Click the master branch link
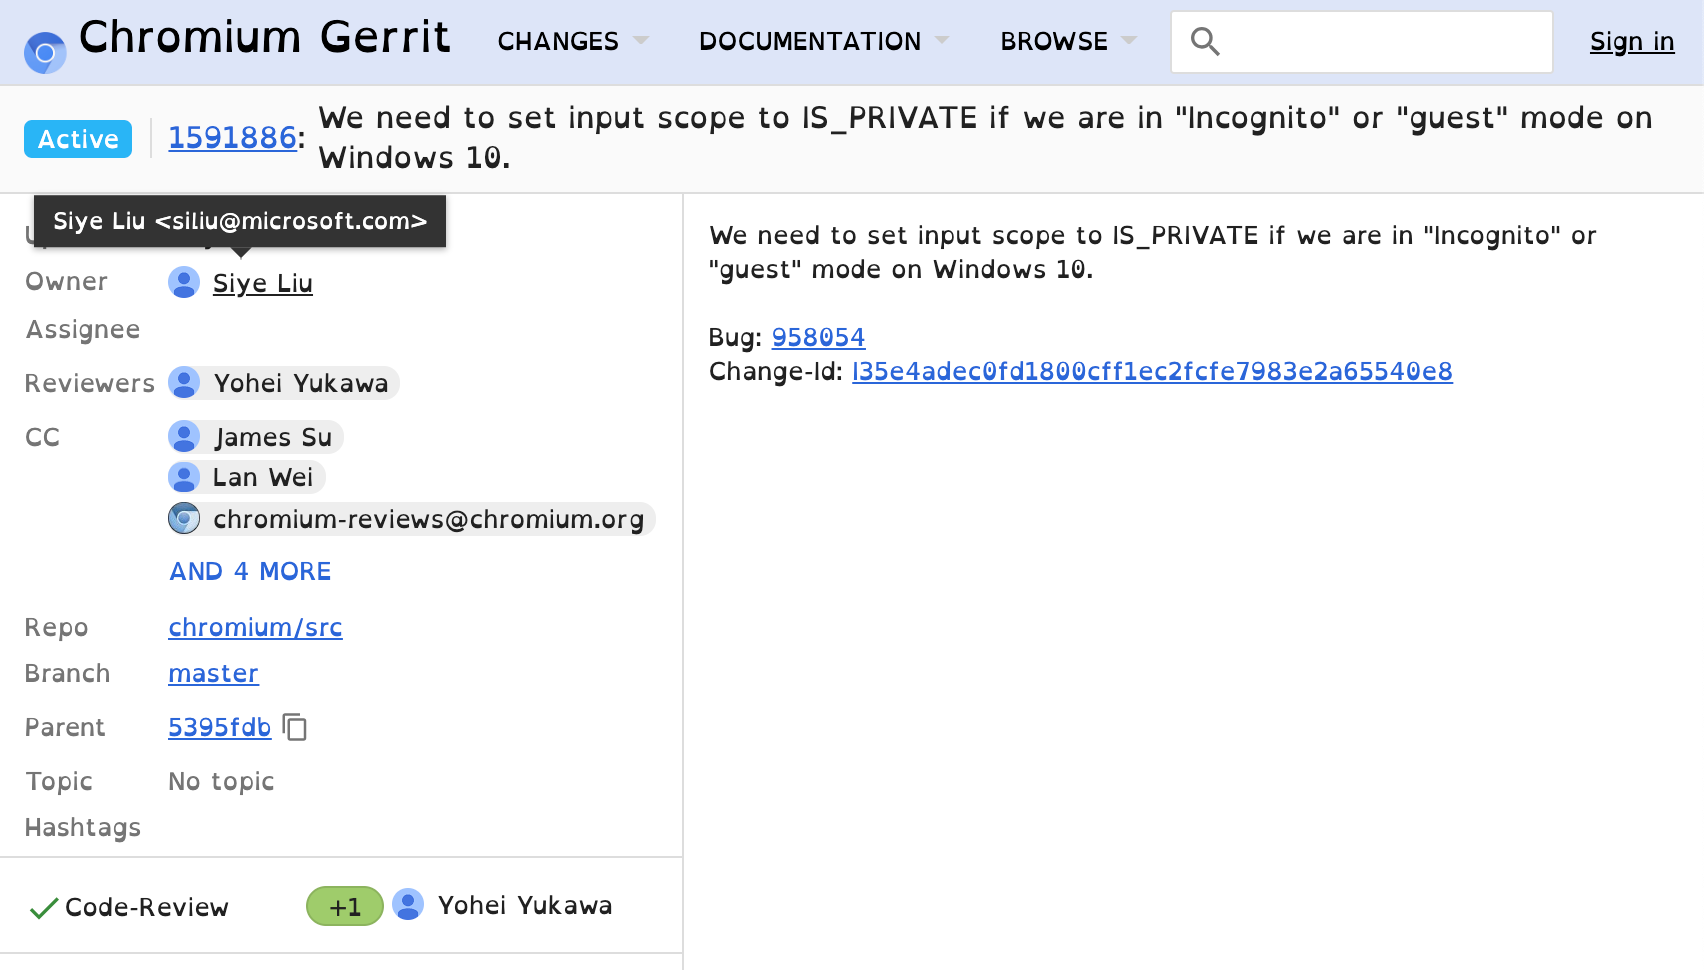 point(213,673)
